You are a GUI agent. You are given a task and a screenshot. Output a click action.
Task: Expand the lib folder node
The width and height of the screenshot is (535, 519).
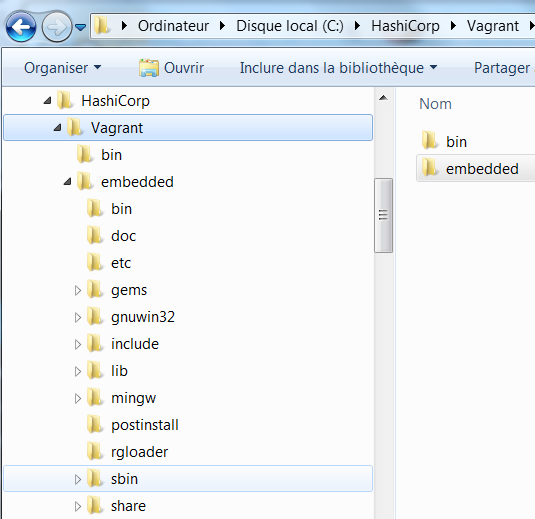(78, 371)
